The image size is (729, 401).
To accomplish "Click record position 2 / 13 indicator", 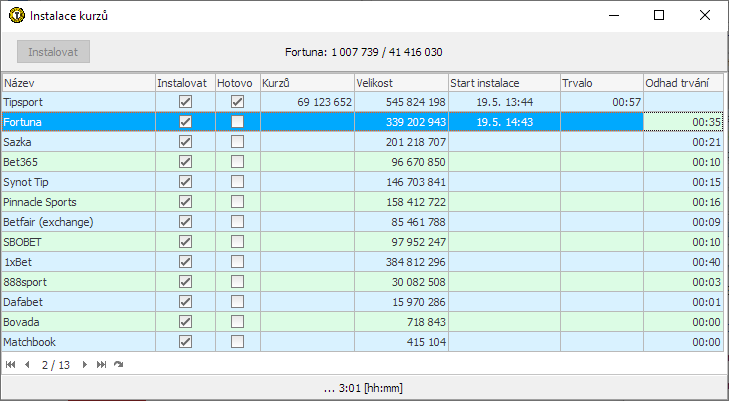I will [x=56, y=365].
